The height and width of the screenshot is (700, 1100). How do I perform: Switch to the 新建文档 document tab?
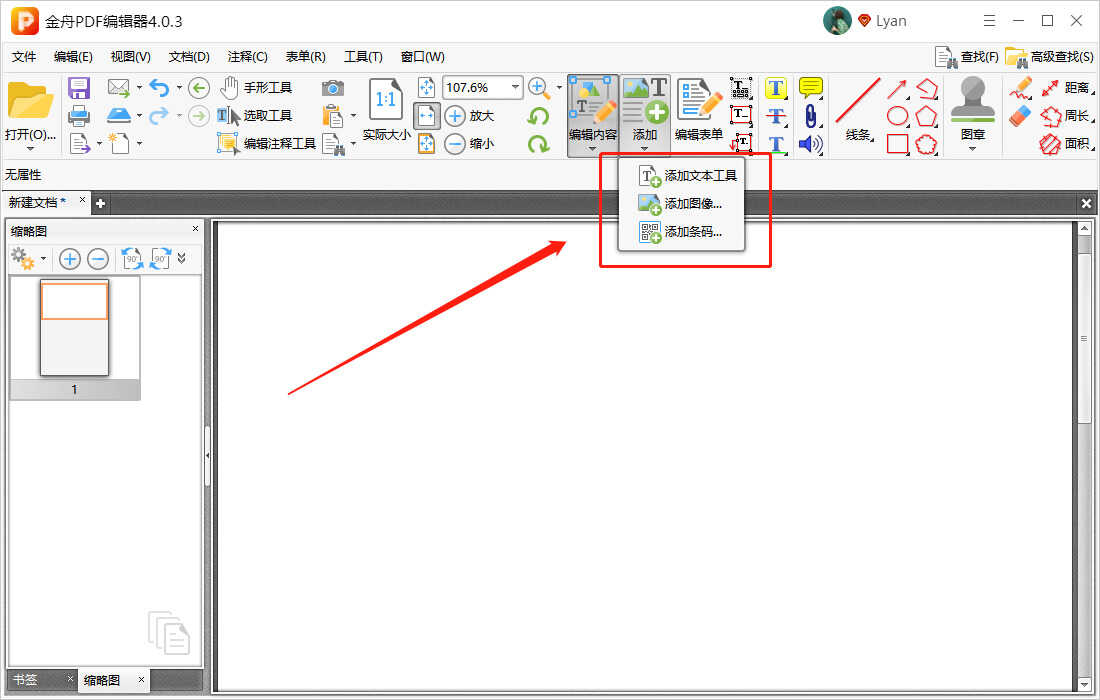point(38,202)
